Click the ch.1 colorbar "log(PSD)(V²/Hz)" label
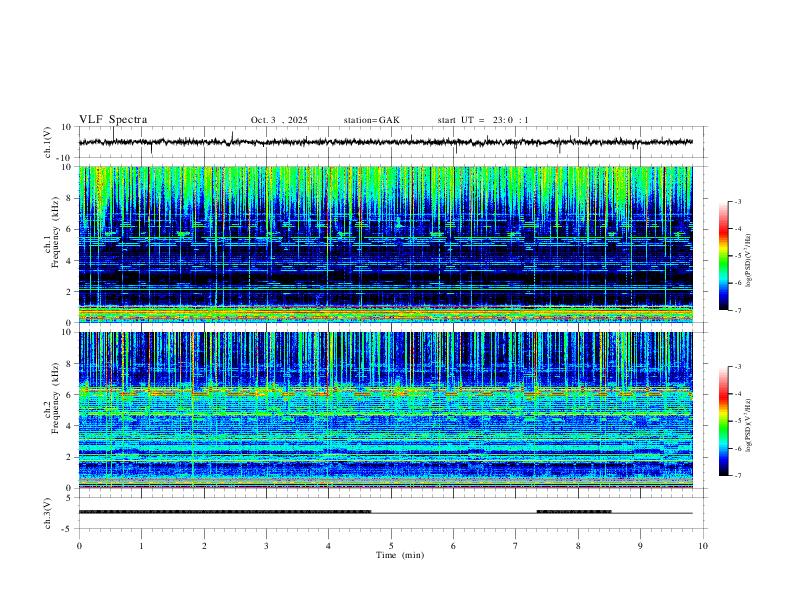 [749, 261]
